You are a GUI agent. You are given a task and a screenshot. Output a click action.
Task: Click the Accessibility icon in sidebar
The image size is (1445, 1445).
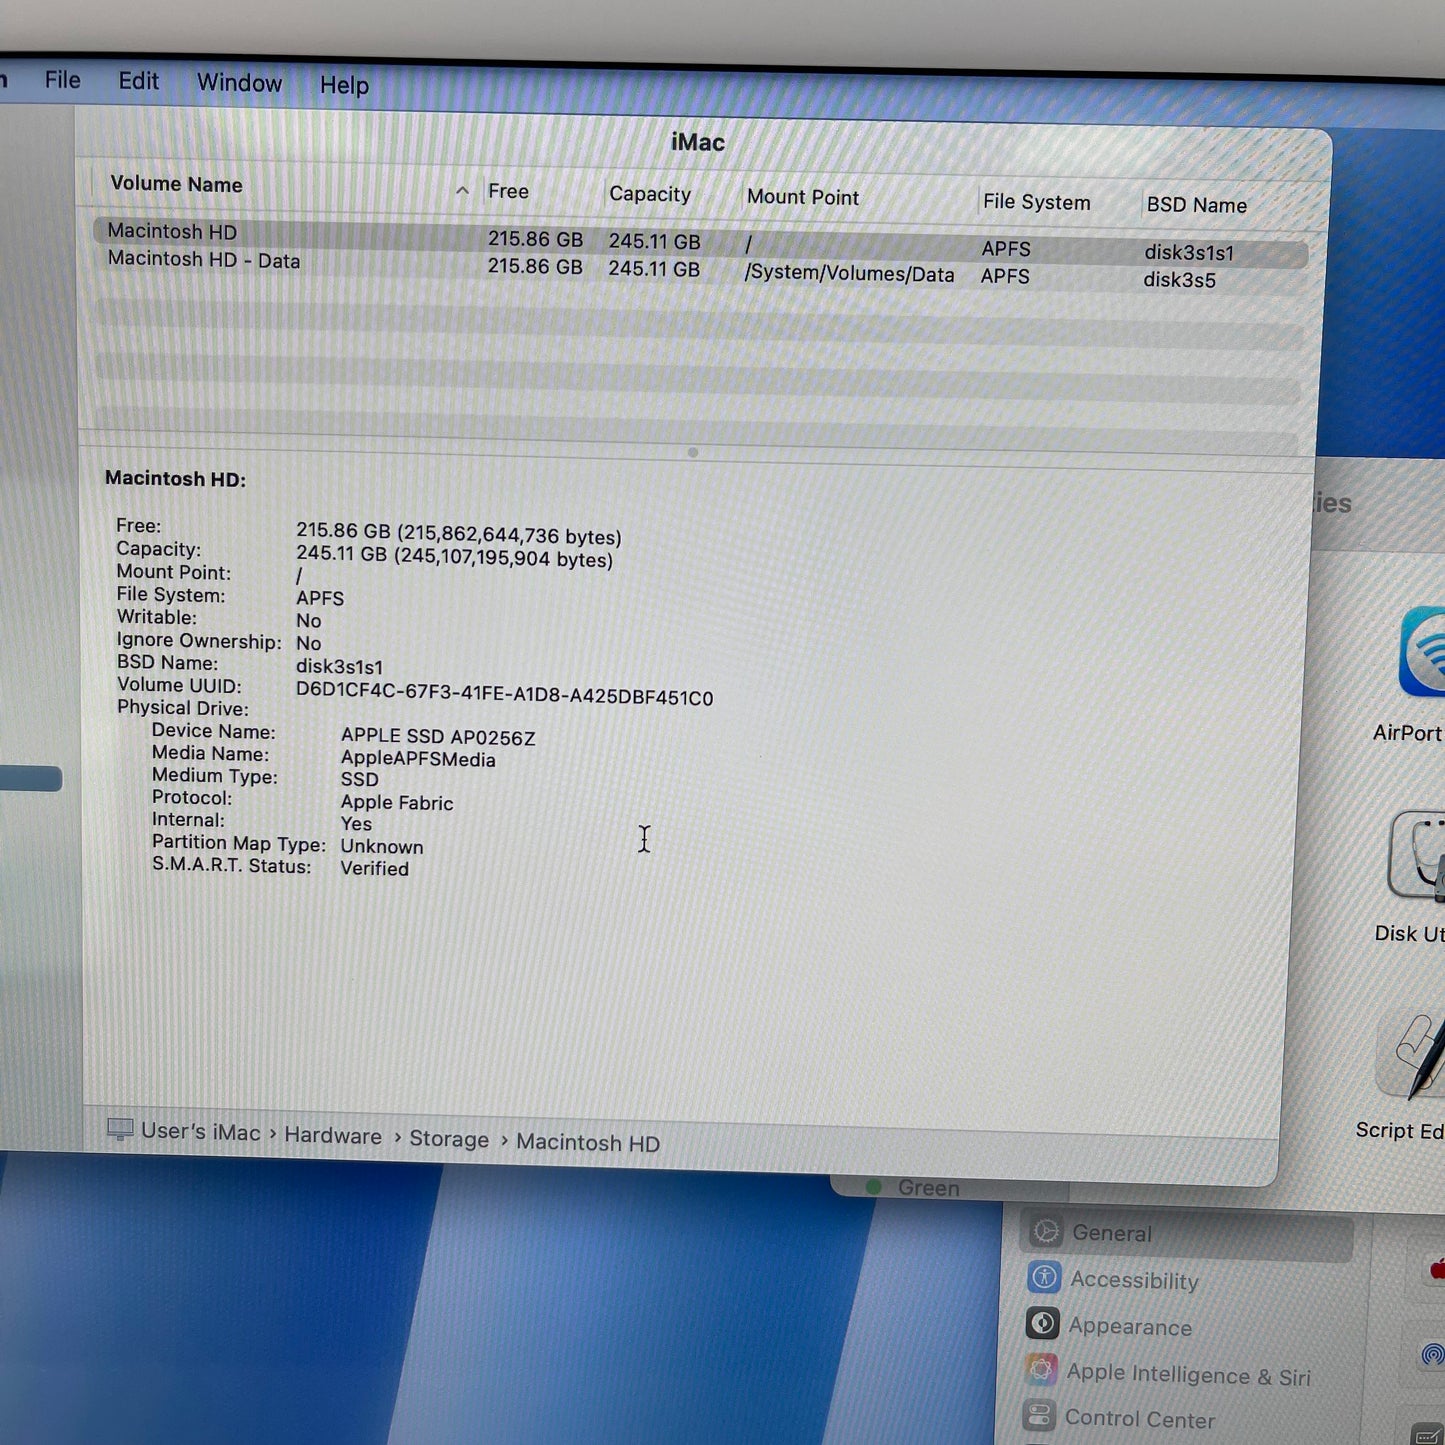tap(1044, 1277)
